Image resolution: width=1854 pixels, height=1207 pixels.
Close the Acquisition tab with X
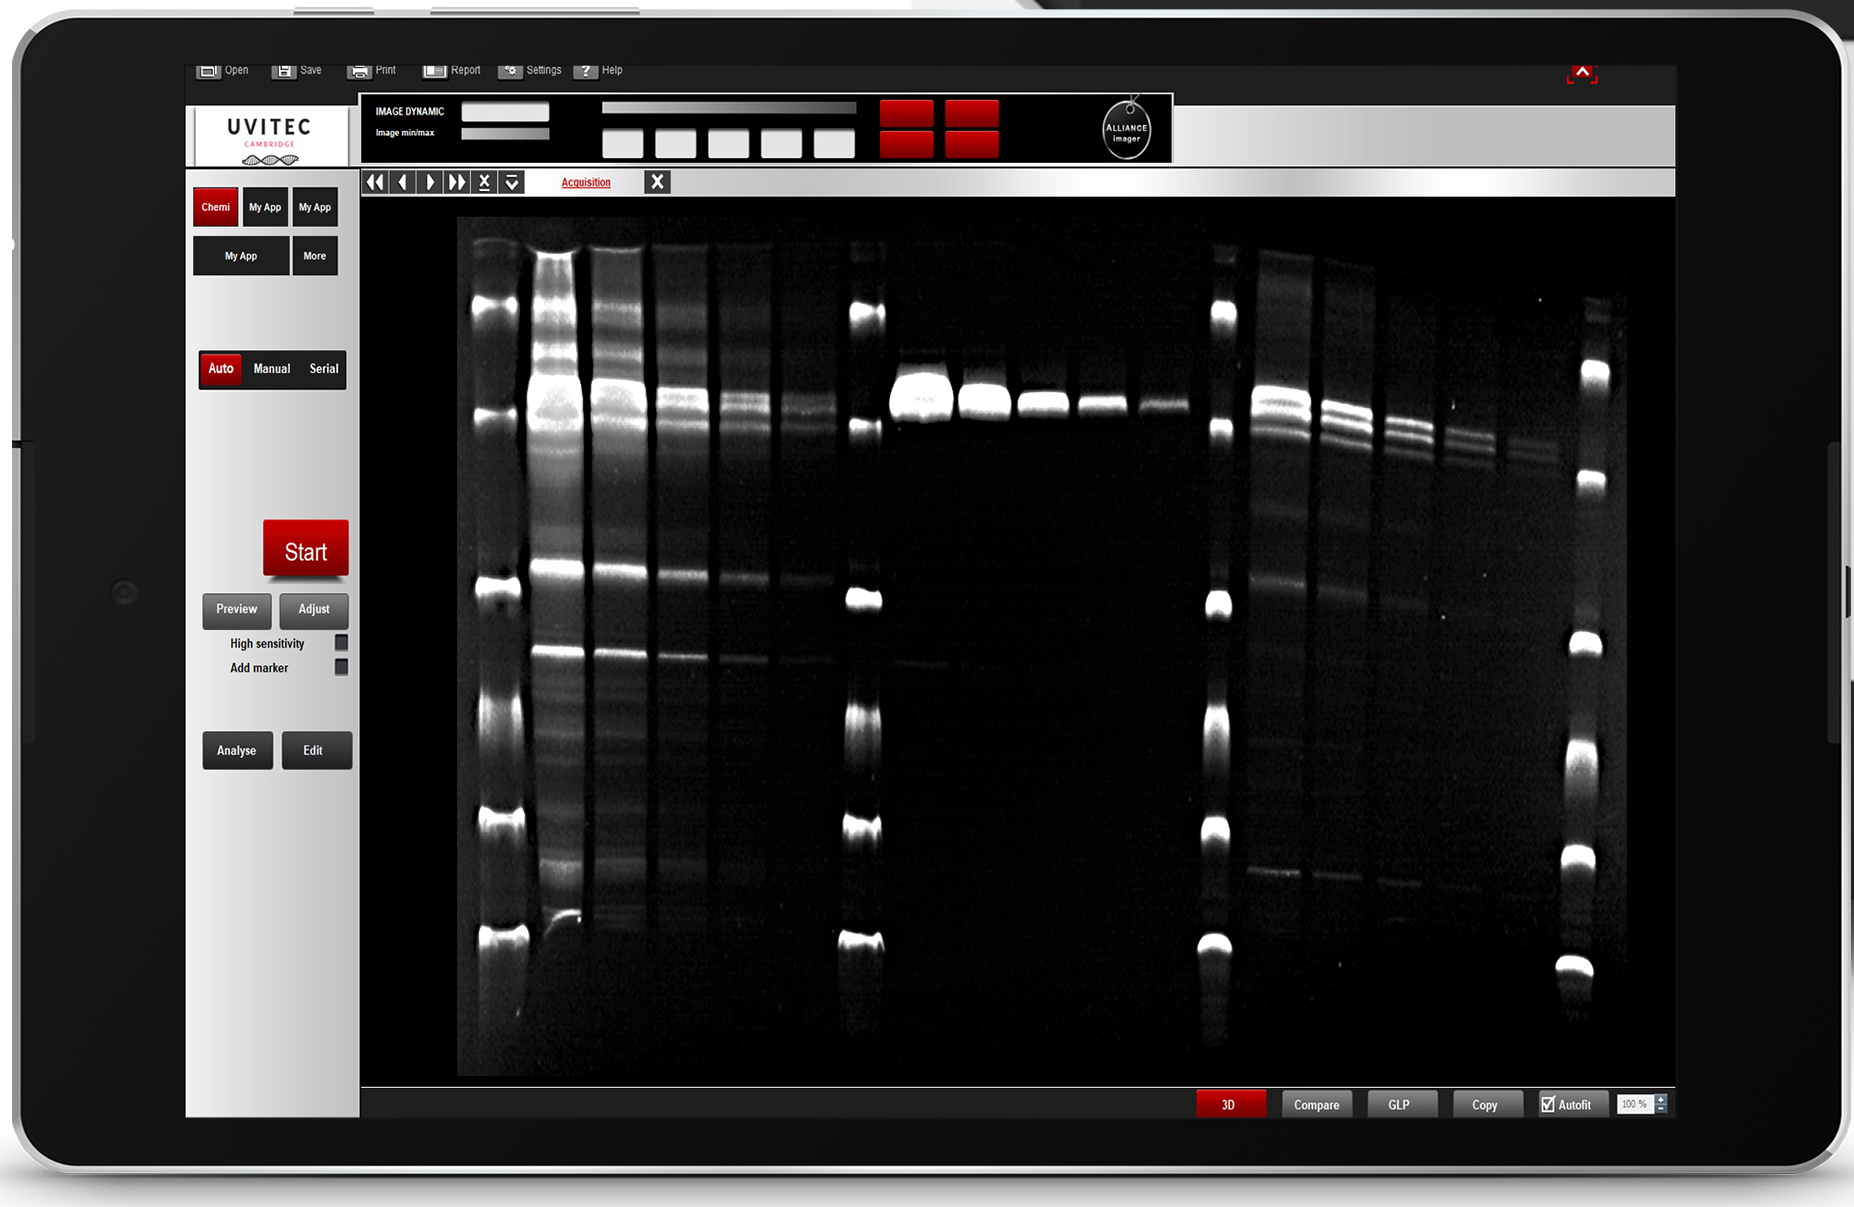tap(657, 182)
